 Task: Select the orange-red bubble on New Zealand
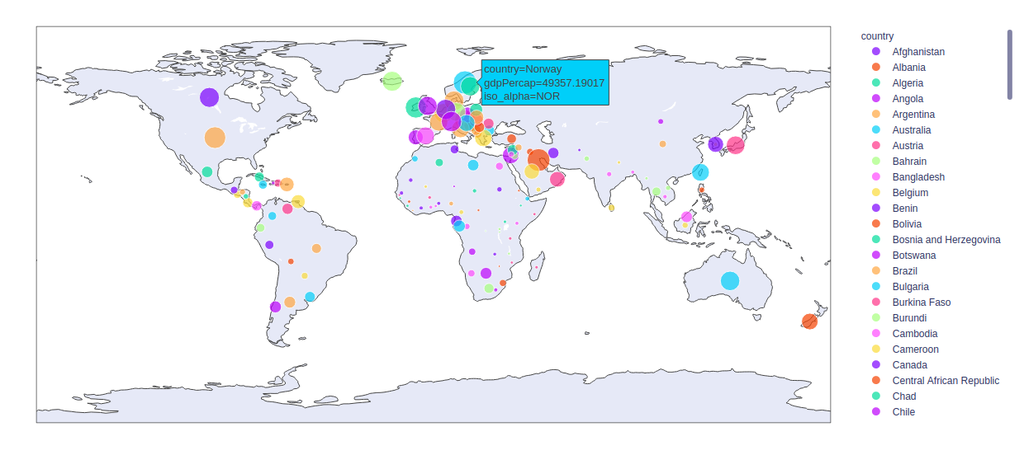tap(810, 321)
